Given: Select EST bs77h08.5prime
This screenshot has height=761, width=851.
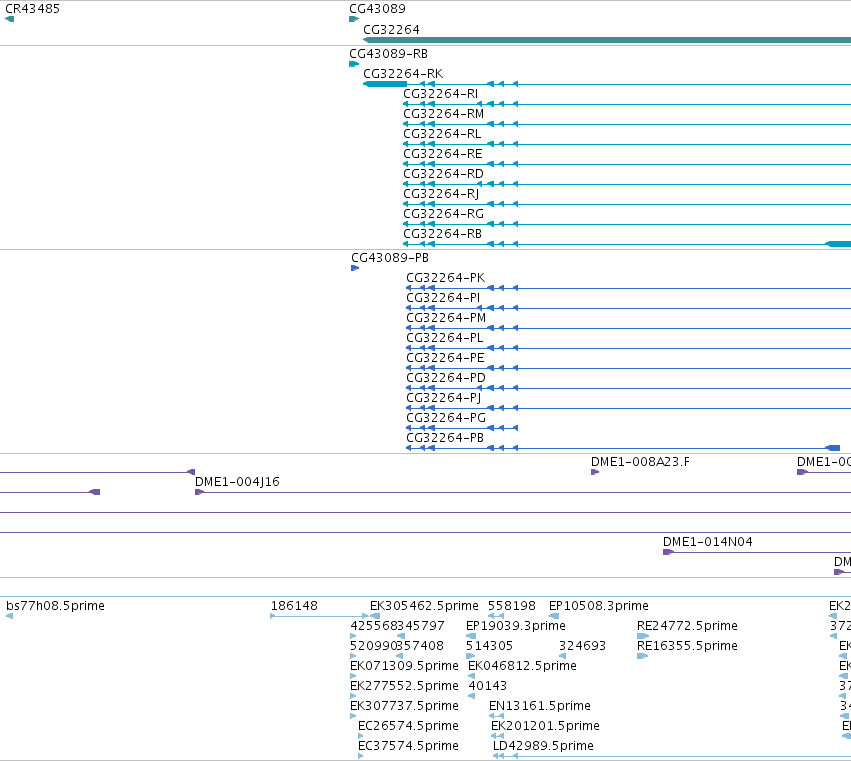Looking at the screenshot, I should pos(55,606).
